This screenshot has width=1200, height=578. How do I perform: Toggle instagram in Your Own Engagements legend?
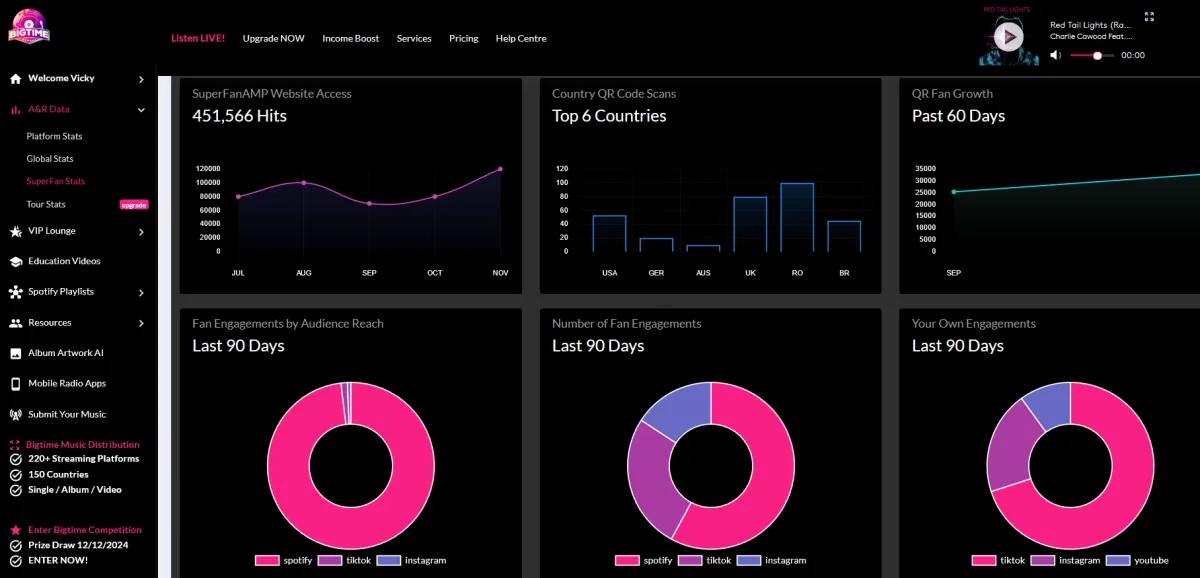[x=1065, y=561]
